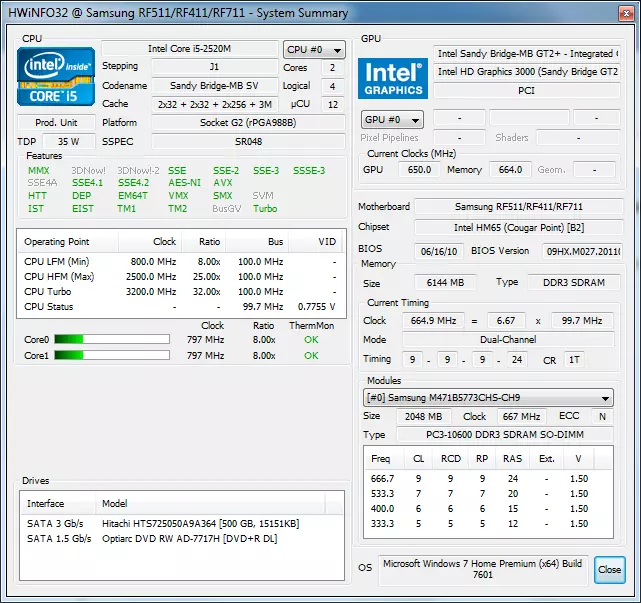Image resolution: width=641 pixels, height=603 pixels.
Task: Click the PC3-10600 DDR3 SDRAM SO-DIMM field
Action: (x=505, y=435)
